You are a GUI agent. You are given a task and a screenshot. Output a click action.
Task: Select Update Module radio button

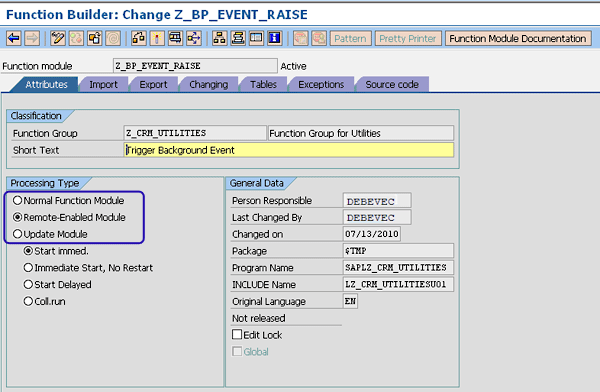[17, 234]
